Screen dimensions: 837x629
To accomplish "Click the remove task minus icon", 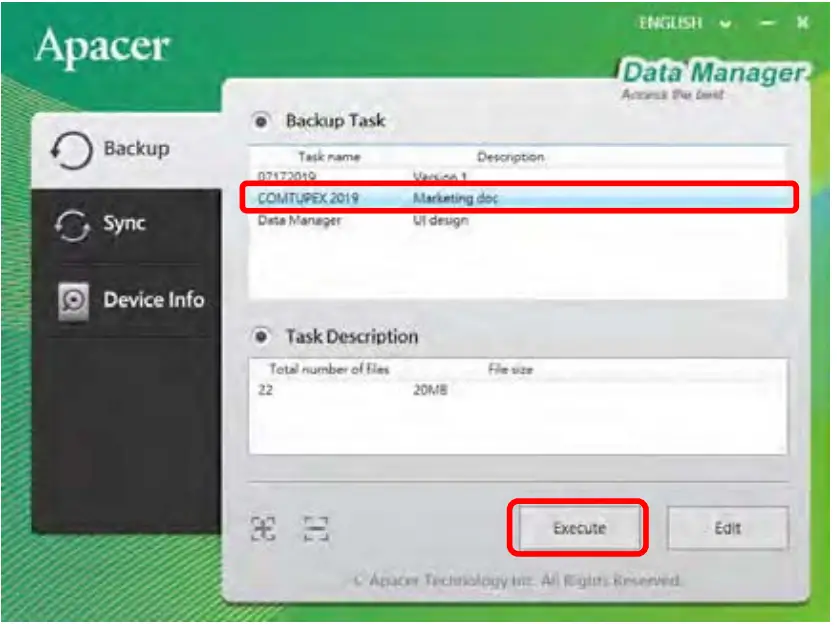I will (315, 529).
